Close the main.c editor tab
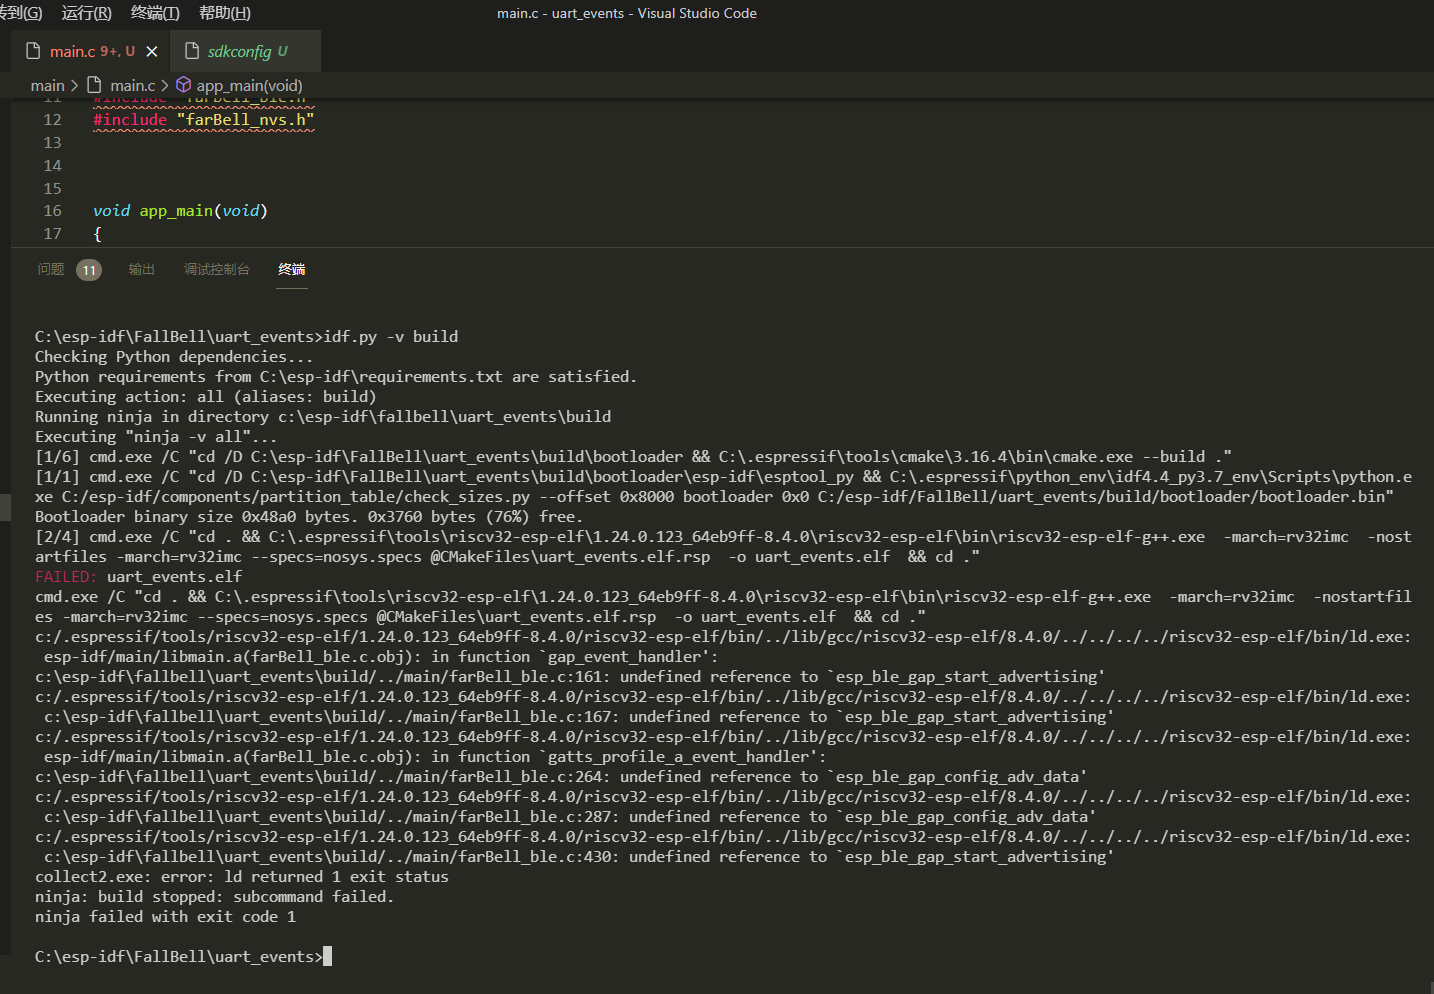 152,51
